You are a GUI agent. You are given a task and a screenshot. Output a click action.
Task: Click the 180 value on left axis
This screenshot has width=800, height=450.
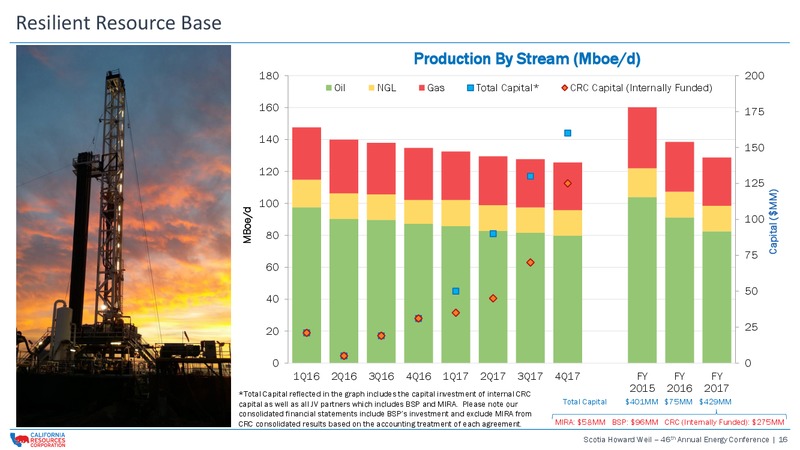(x=269, y=76)
